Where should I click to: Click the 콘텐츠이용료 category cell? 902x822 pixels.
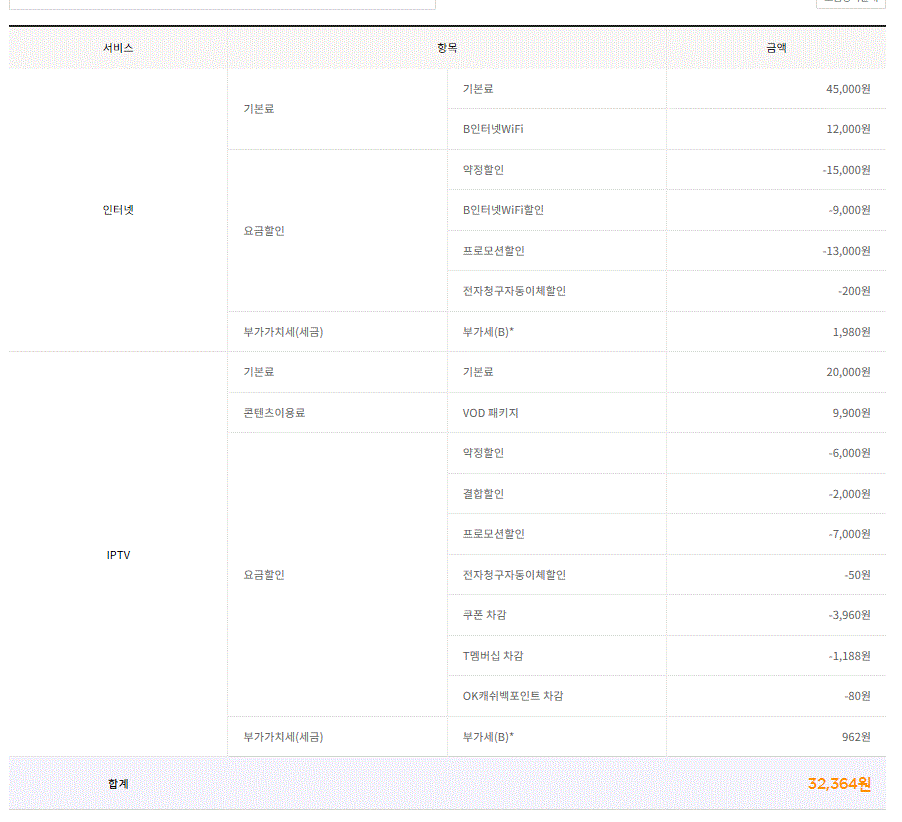tap(273, 413)
